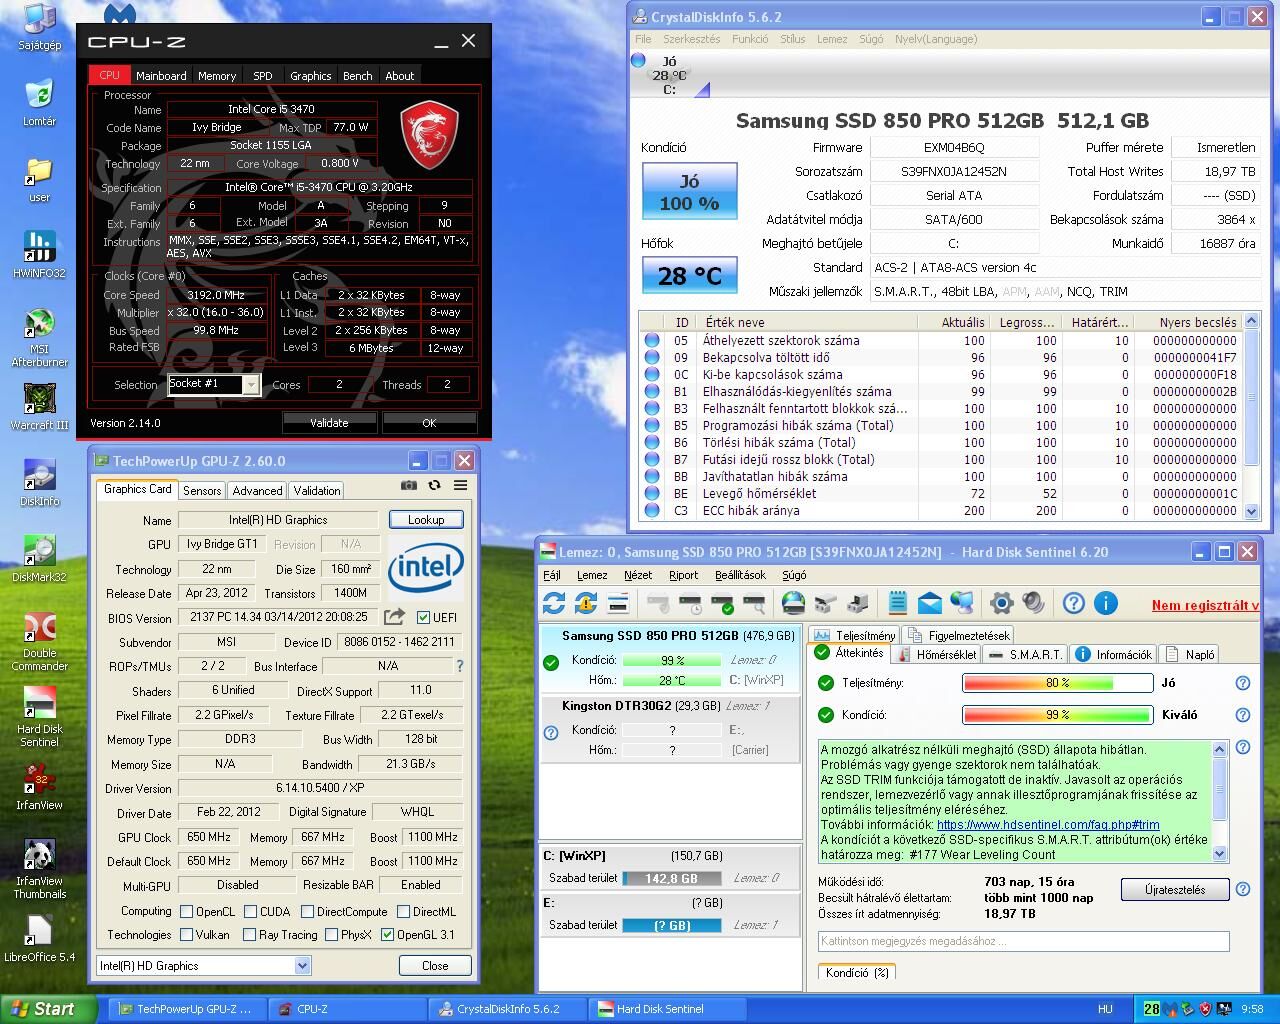Open the Intel(R) HD Graphics dropdown in GPU-Z

(302, 965)
